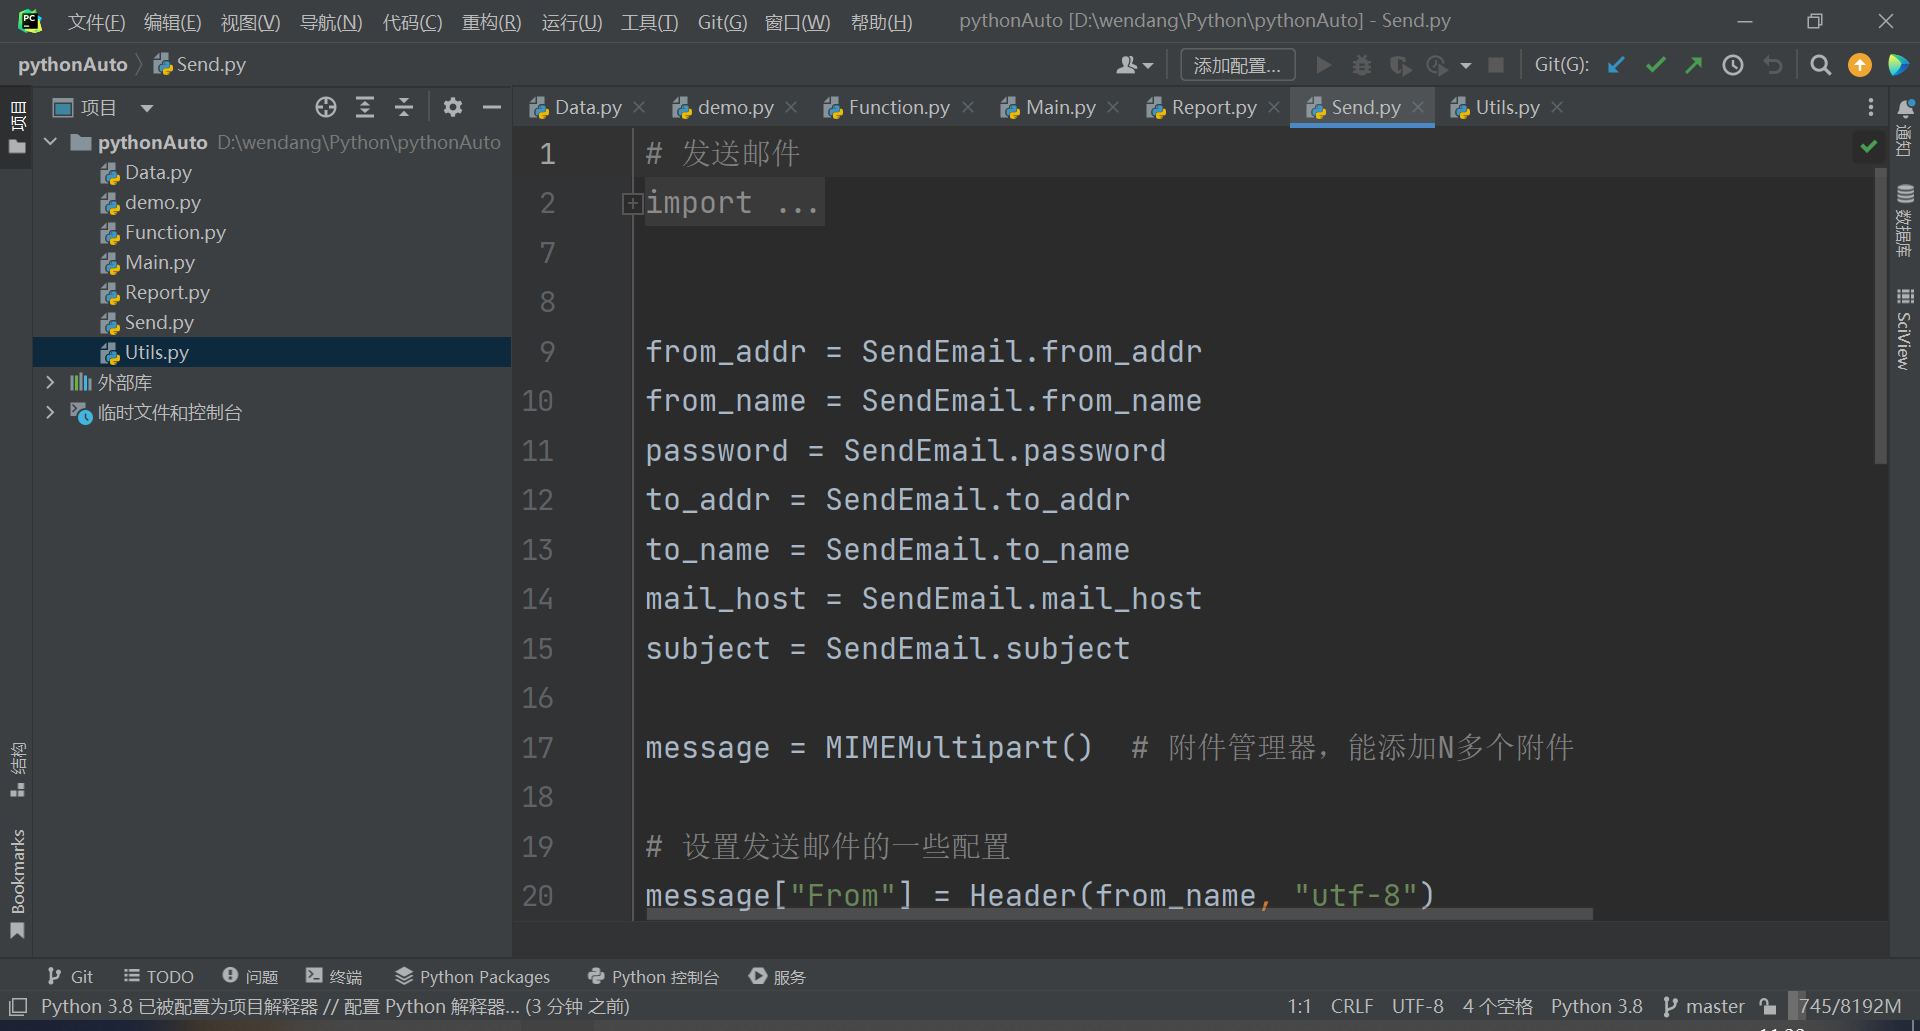Open the Git(G) menu
1920x1031 pixels.
(722, 22)
